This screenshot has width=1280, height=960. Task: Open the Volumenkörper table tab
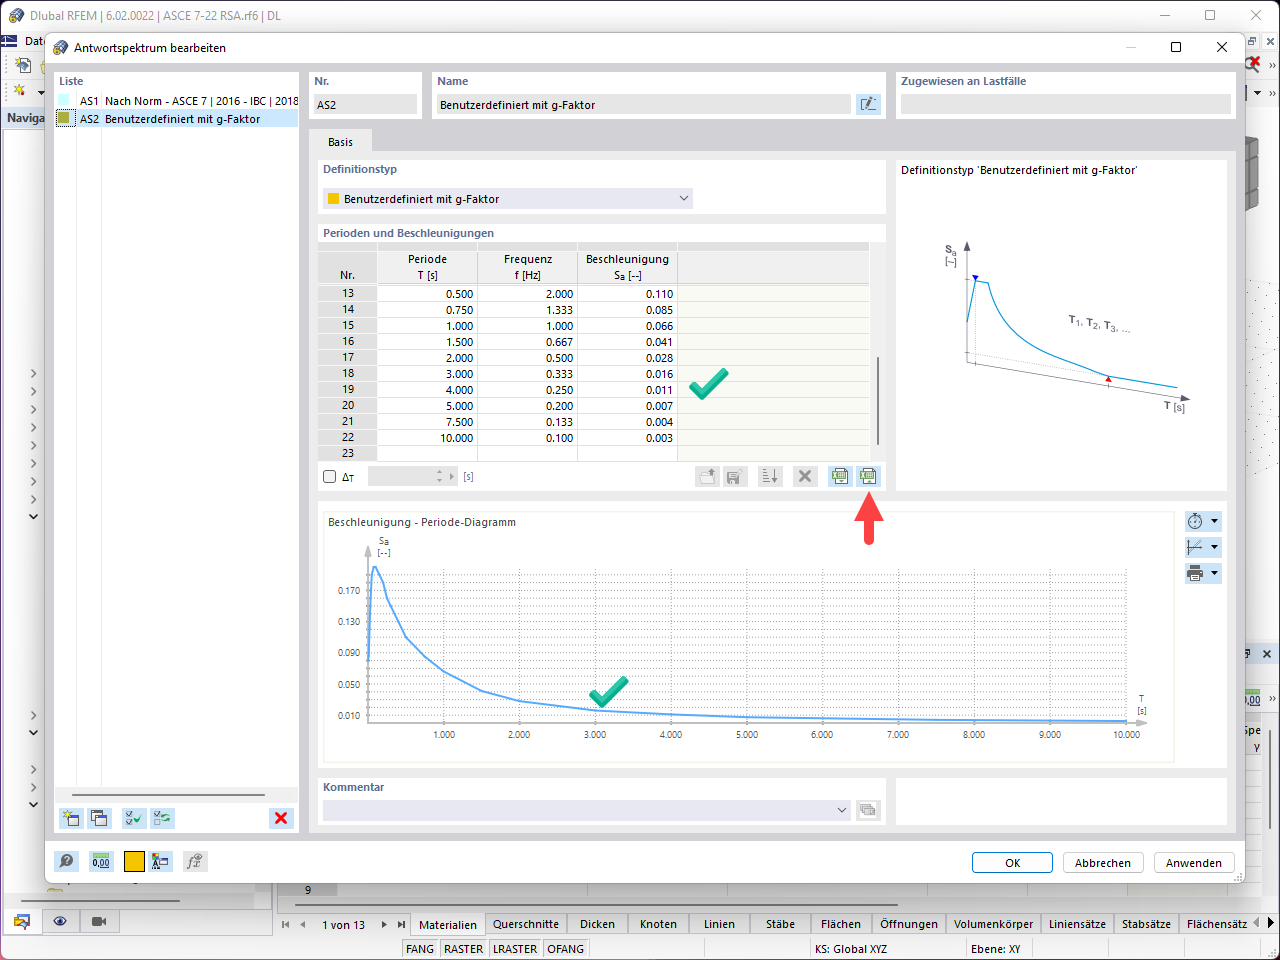point(994,924)
